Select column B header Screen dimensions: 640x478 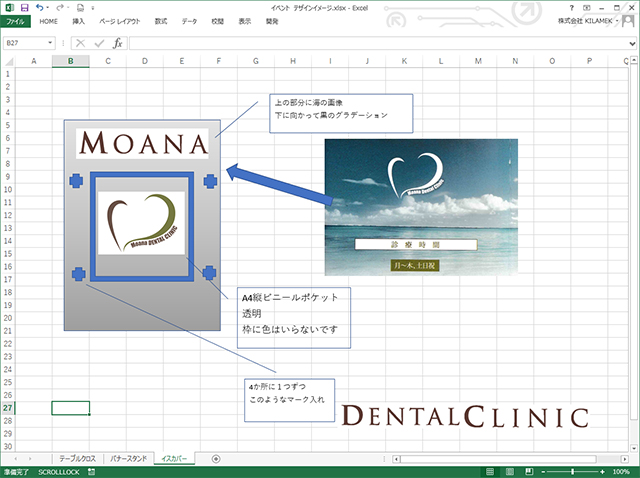pos(71,61)
